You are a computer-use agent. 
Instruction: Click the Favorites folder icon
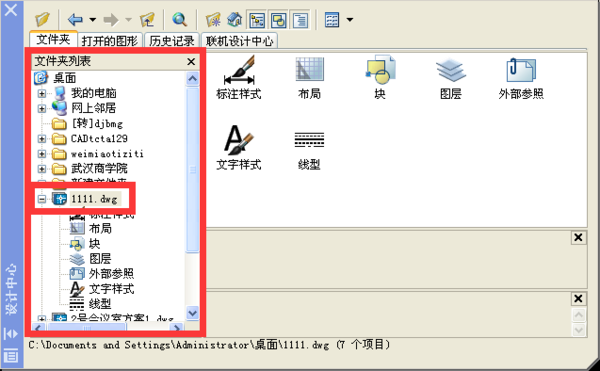pyautogui.click(x=213, y=20)
